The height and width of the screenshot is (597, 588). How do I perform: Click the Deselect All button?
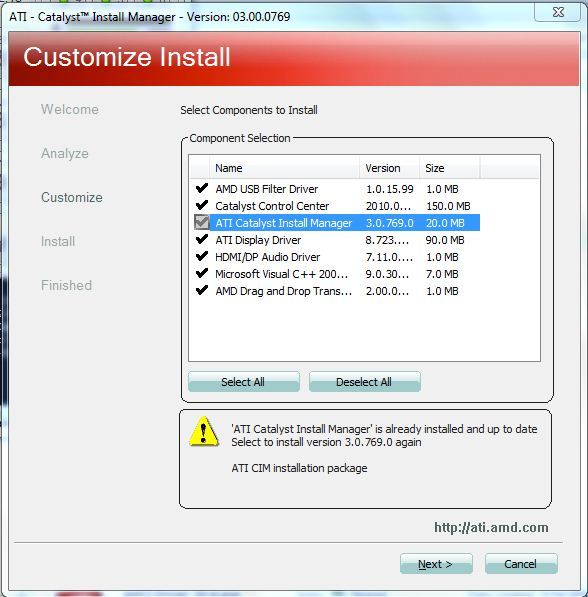coord(365,382)
